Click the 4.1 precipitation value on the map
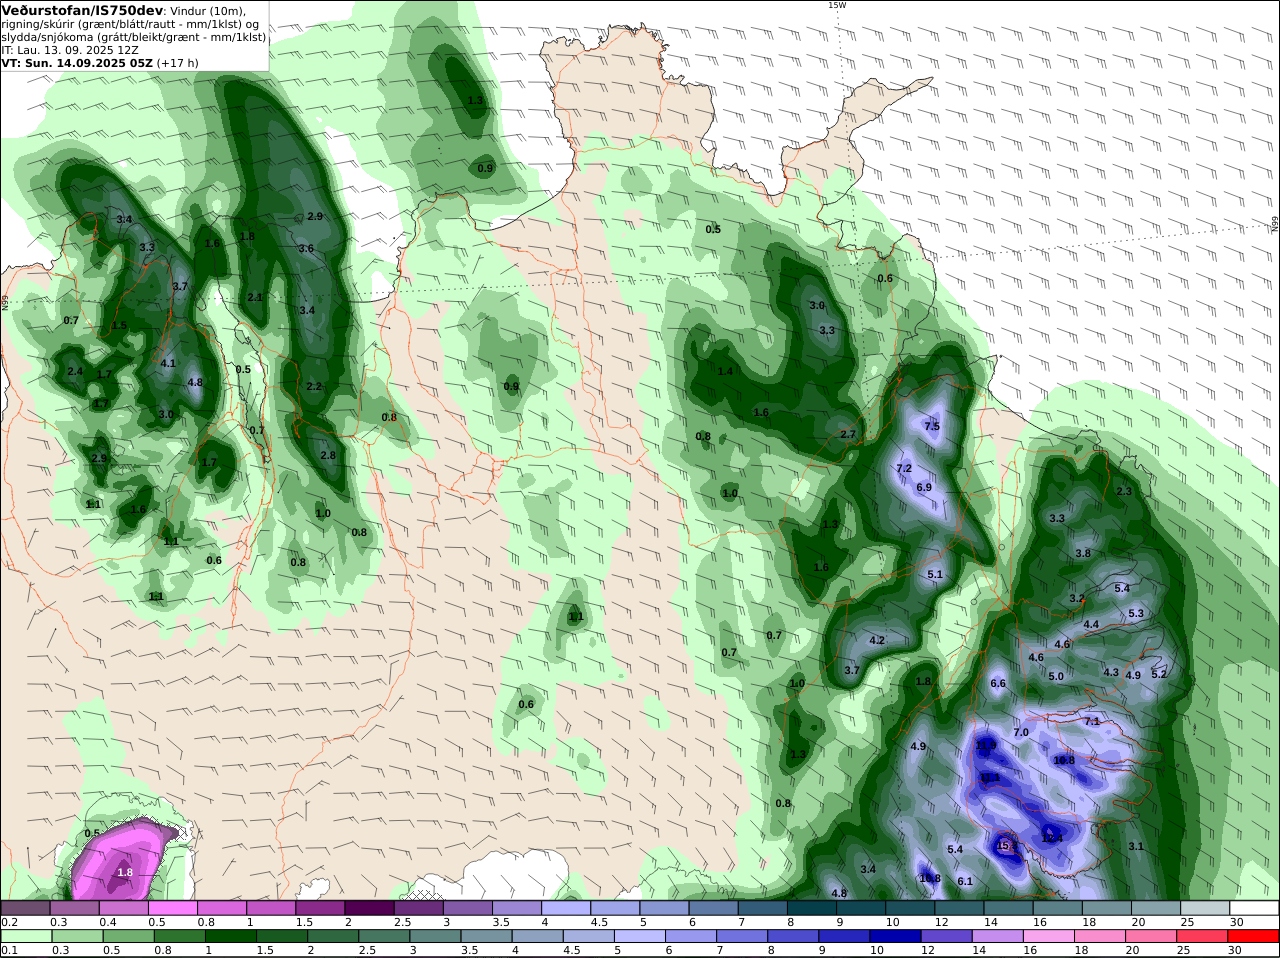This screenshot has height=958, width=1280. (x=168, y=363)
